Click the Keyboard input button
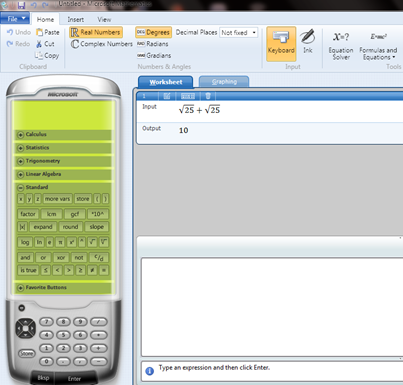403x385 pixels. click(281, 44)
